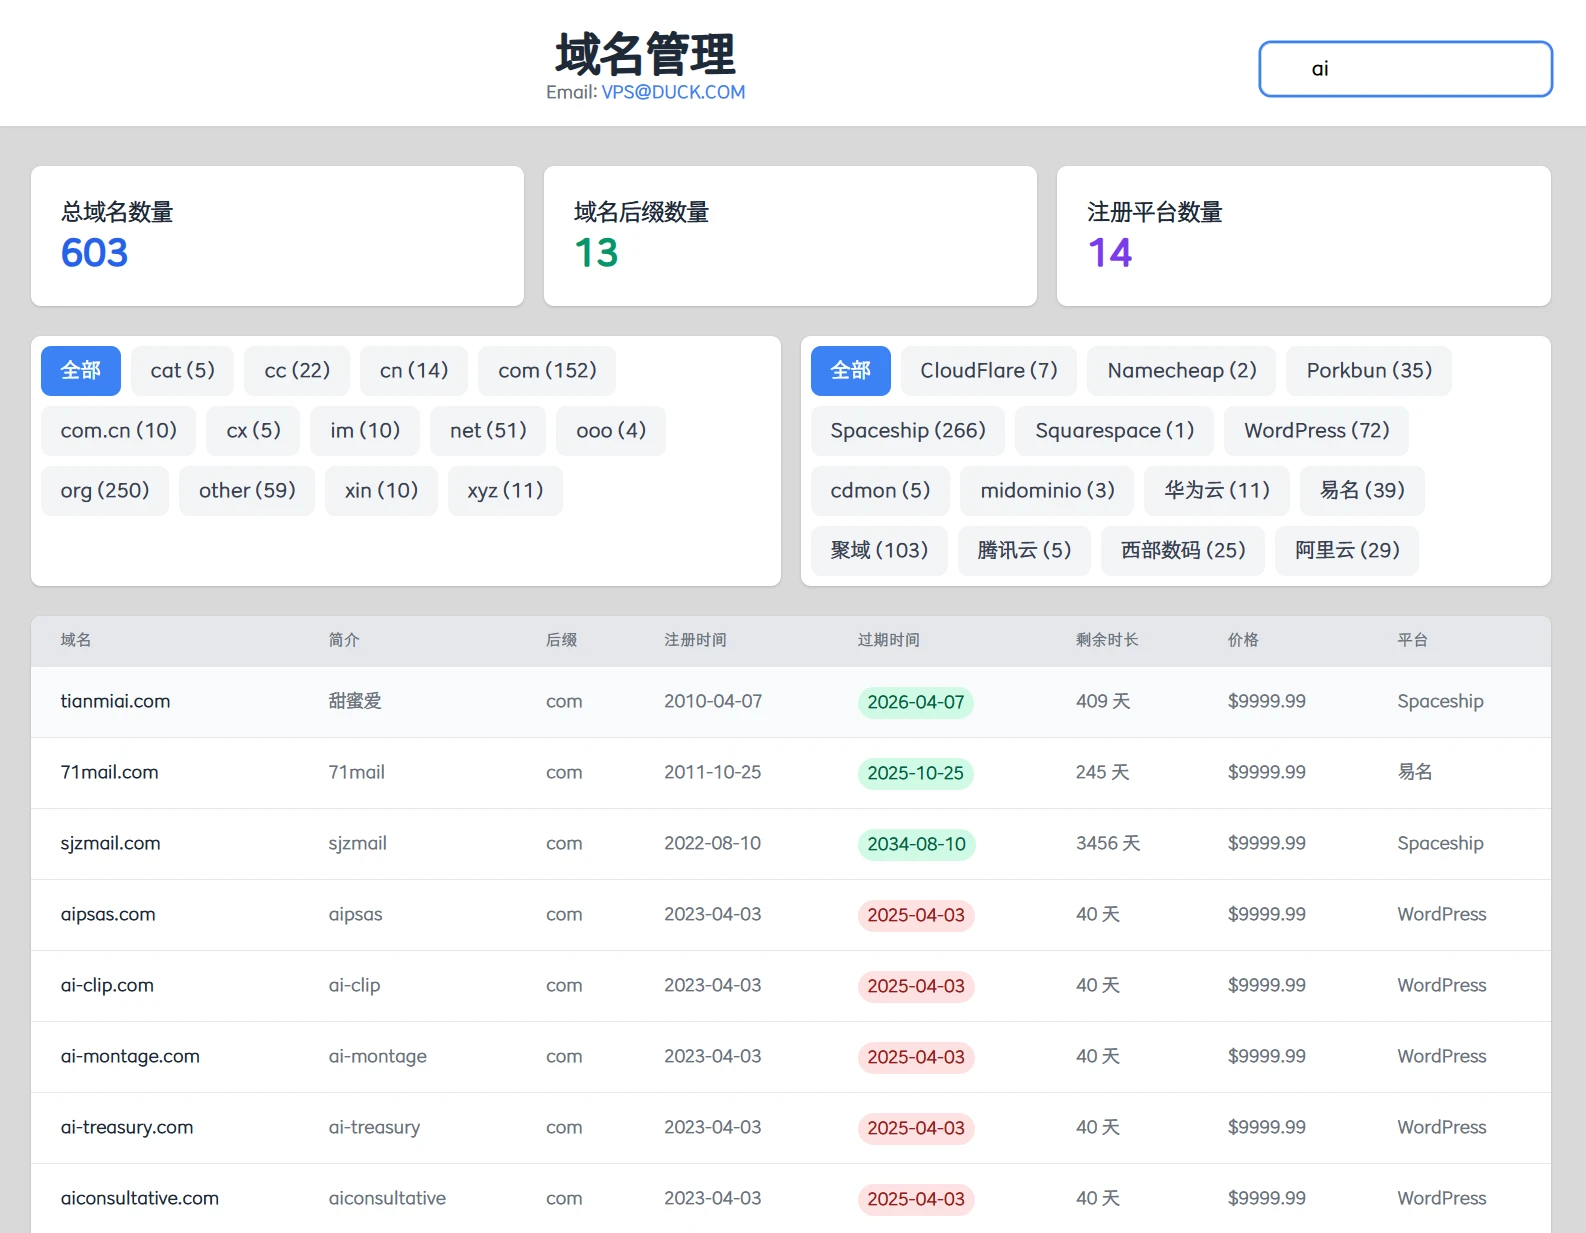Viewport: 1586px width, 1233px height.
Task: Select the "com (152)" suffix filter
Action: (x=547, y=371)
